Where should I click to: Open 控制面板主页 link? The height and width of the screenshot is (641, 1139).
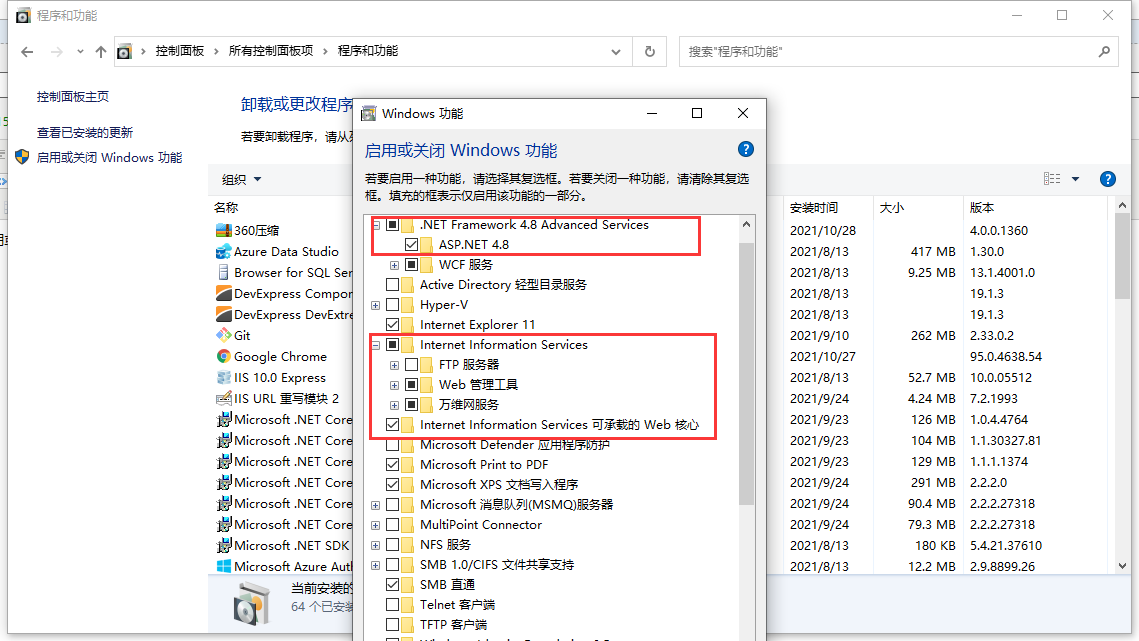coord(73,96)
